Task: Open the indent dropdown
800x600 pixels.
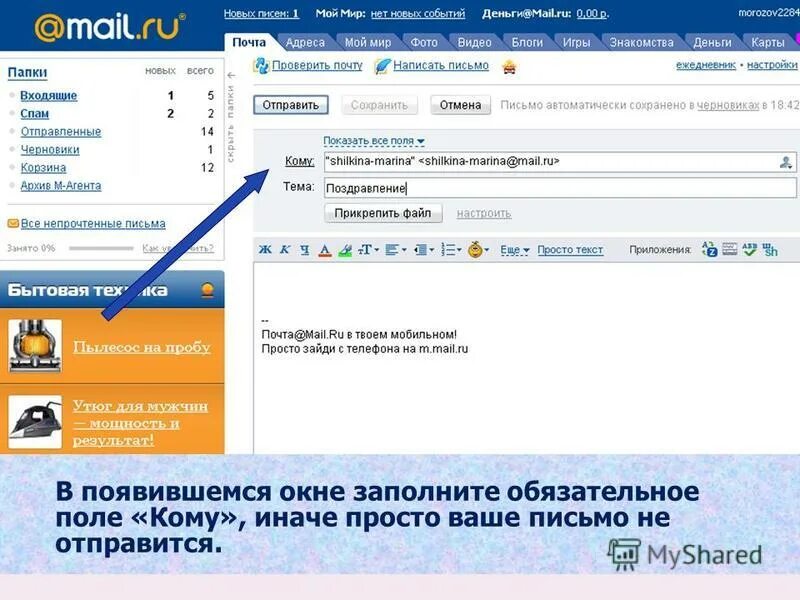Action: 423,249
